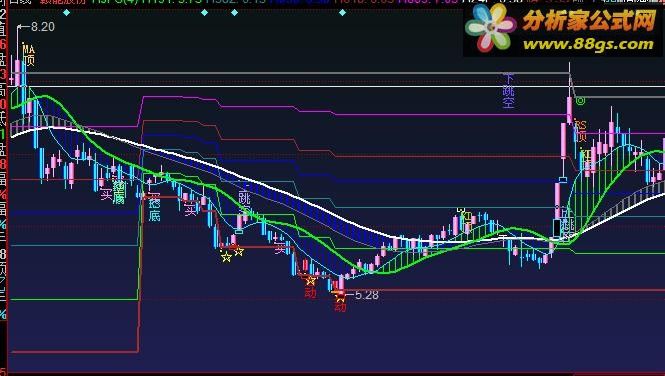Click the MA顶 signal label
665x376 pixels.
point(28,55)
